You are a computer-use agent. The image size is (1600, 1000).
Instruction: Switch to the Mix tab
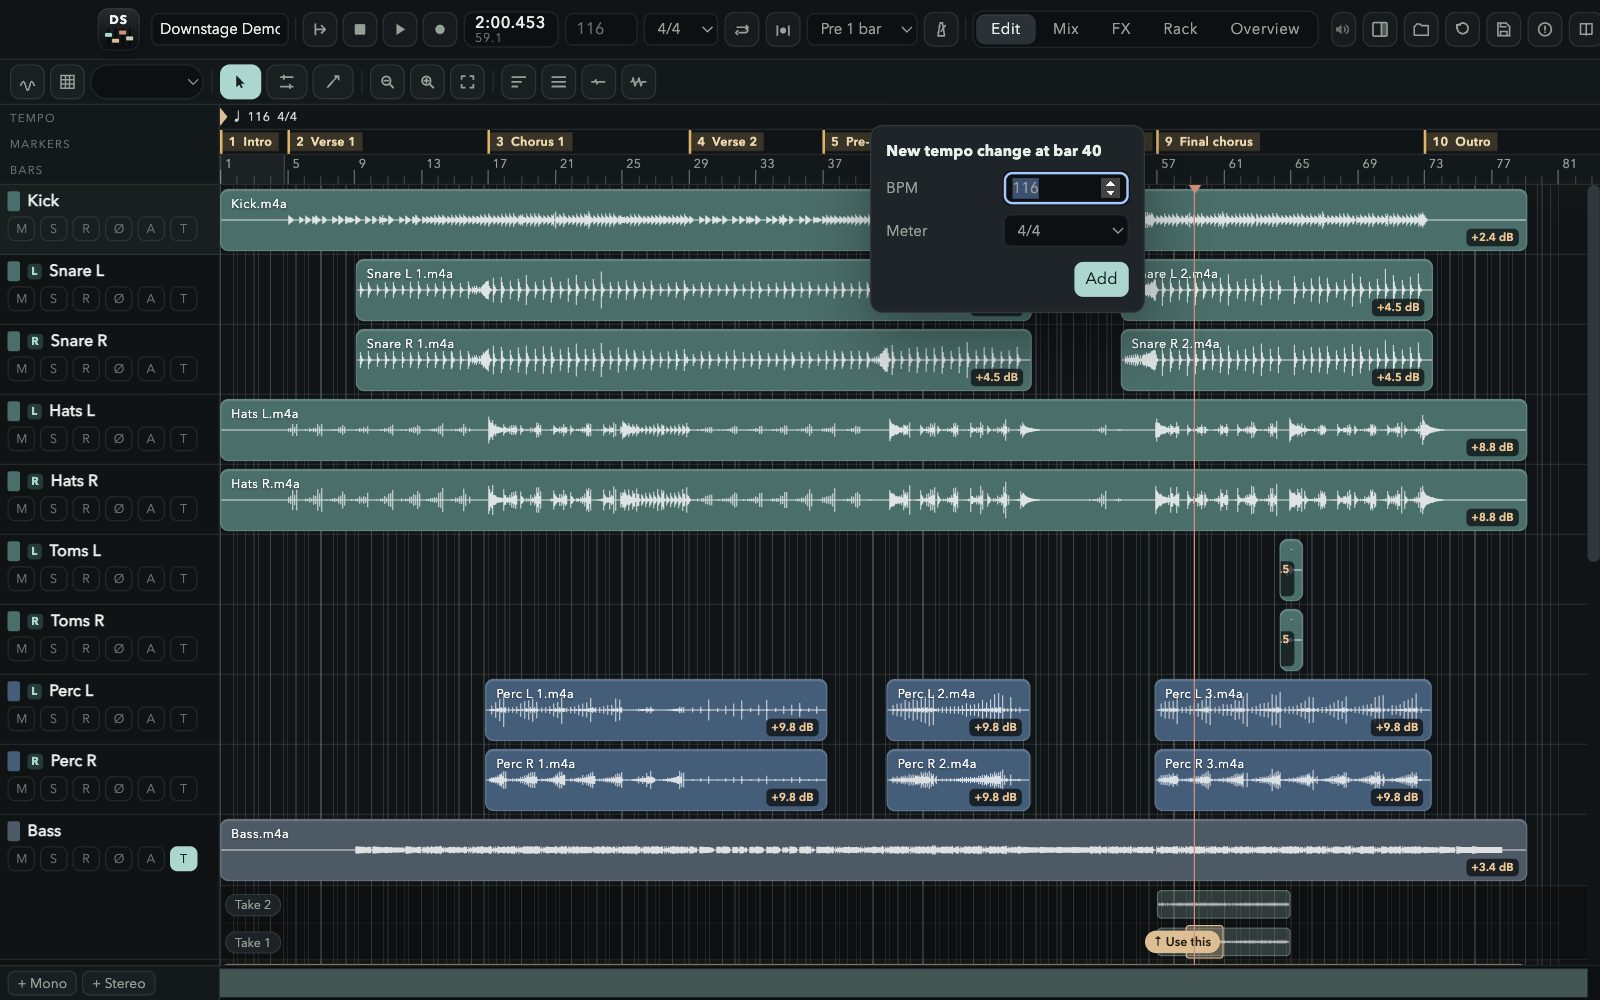tap(1065, 29)
